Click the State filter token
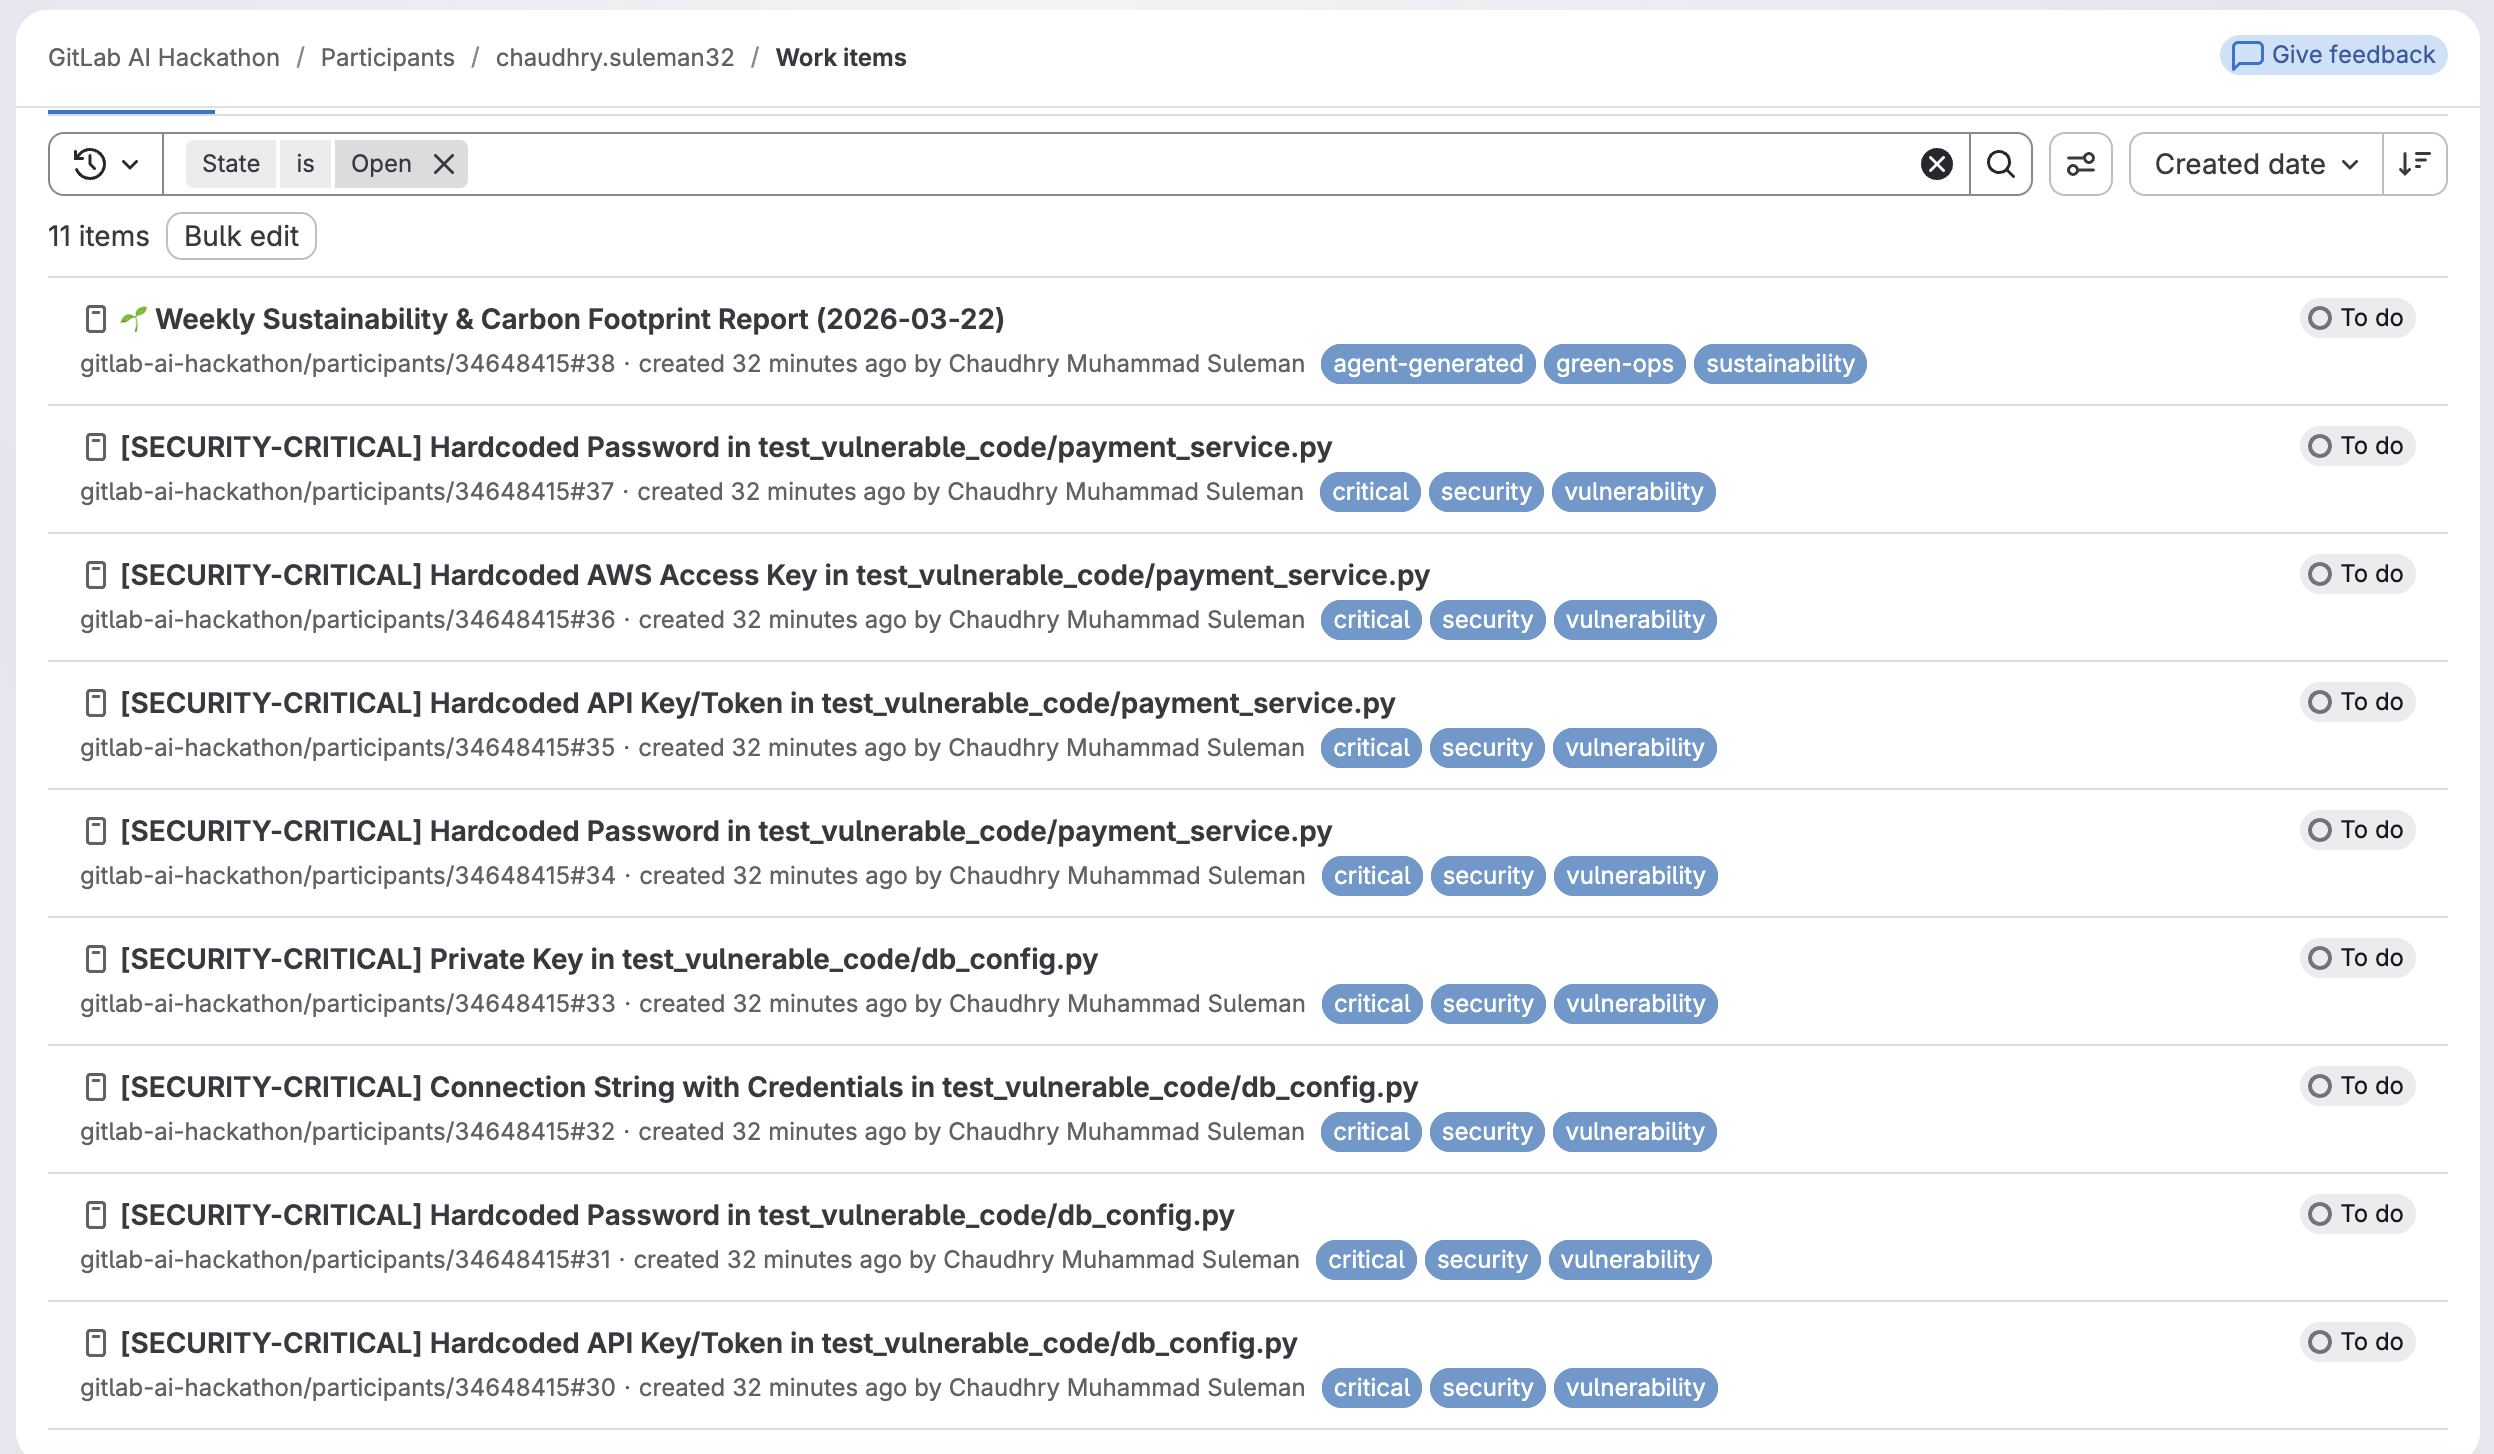Viewport: 2494px width, 1454px height. pos(230,164)
